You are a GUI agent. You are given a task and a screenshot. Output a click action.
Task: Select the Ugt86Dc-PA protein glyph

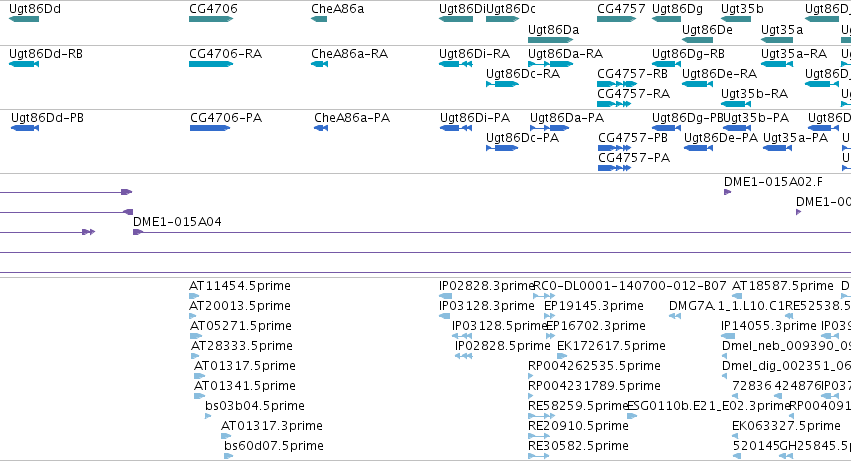click(502, 148)
